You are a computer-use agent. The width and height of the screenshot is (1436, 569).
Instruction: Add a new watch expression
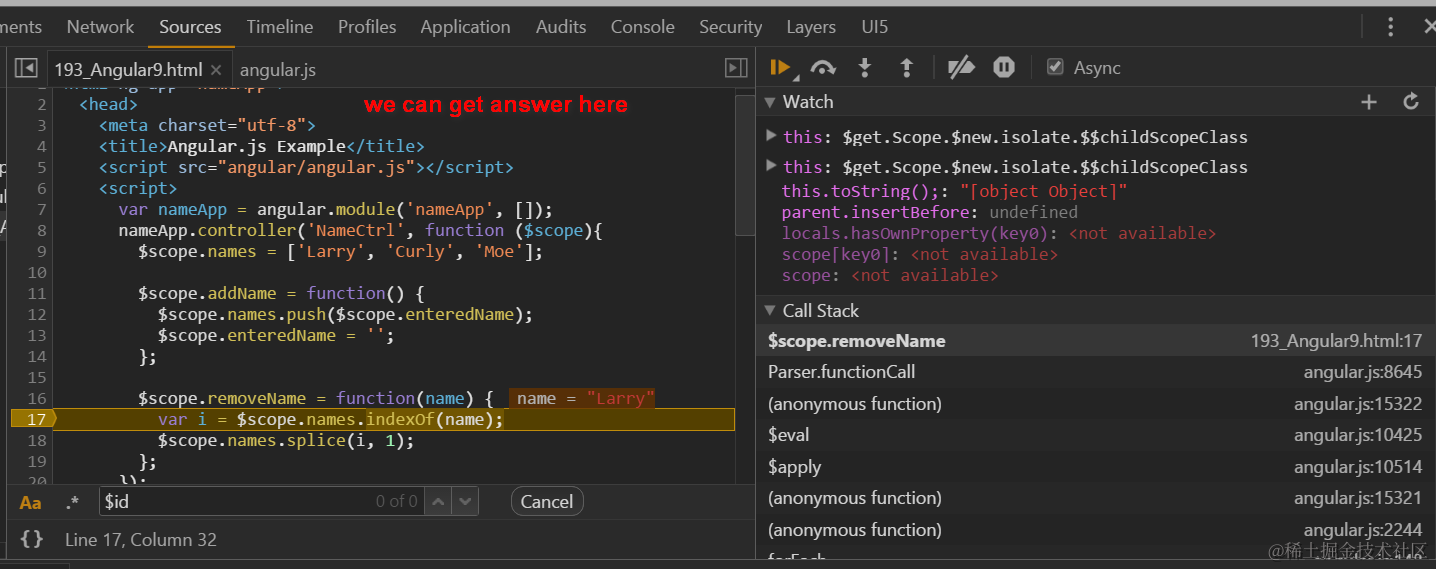(1369, 102)
